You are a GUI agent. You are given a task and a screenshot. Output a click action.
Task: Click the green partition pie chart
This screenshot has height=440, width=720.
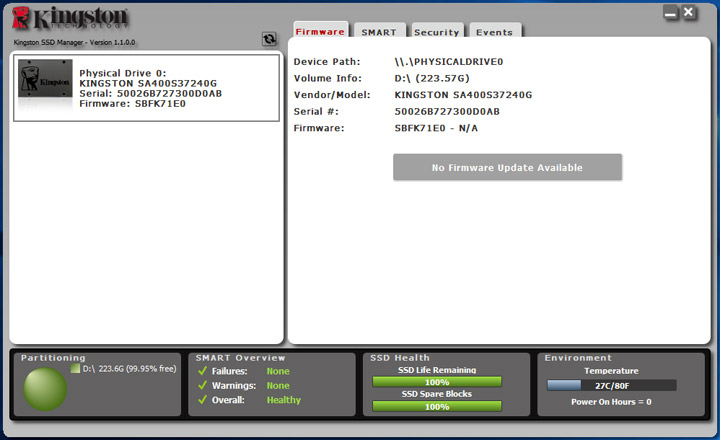[45, 389]
